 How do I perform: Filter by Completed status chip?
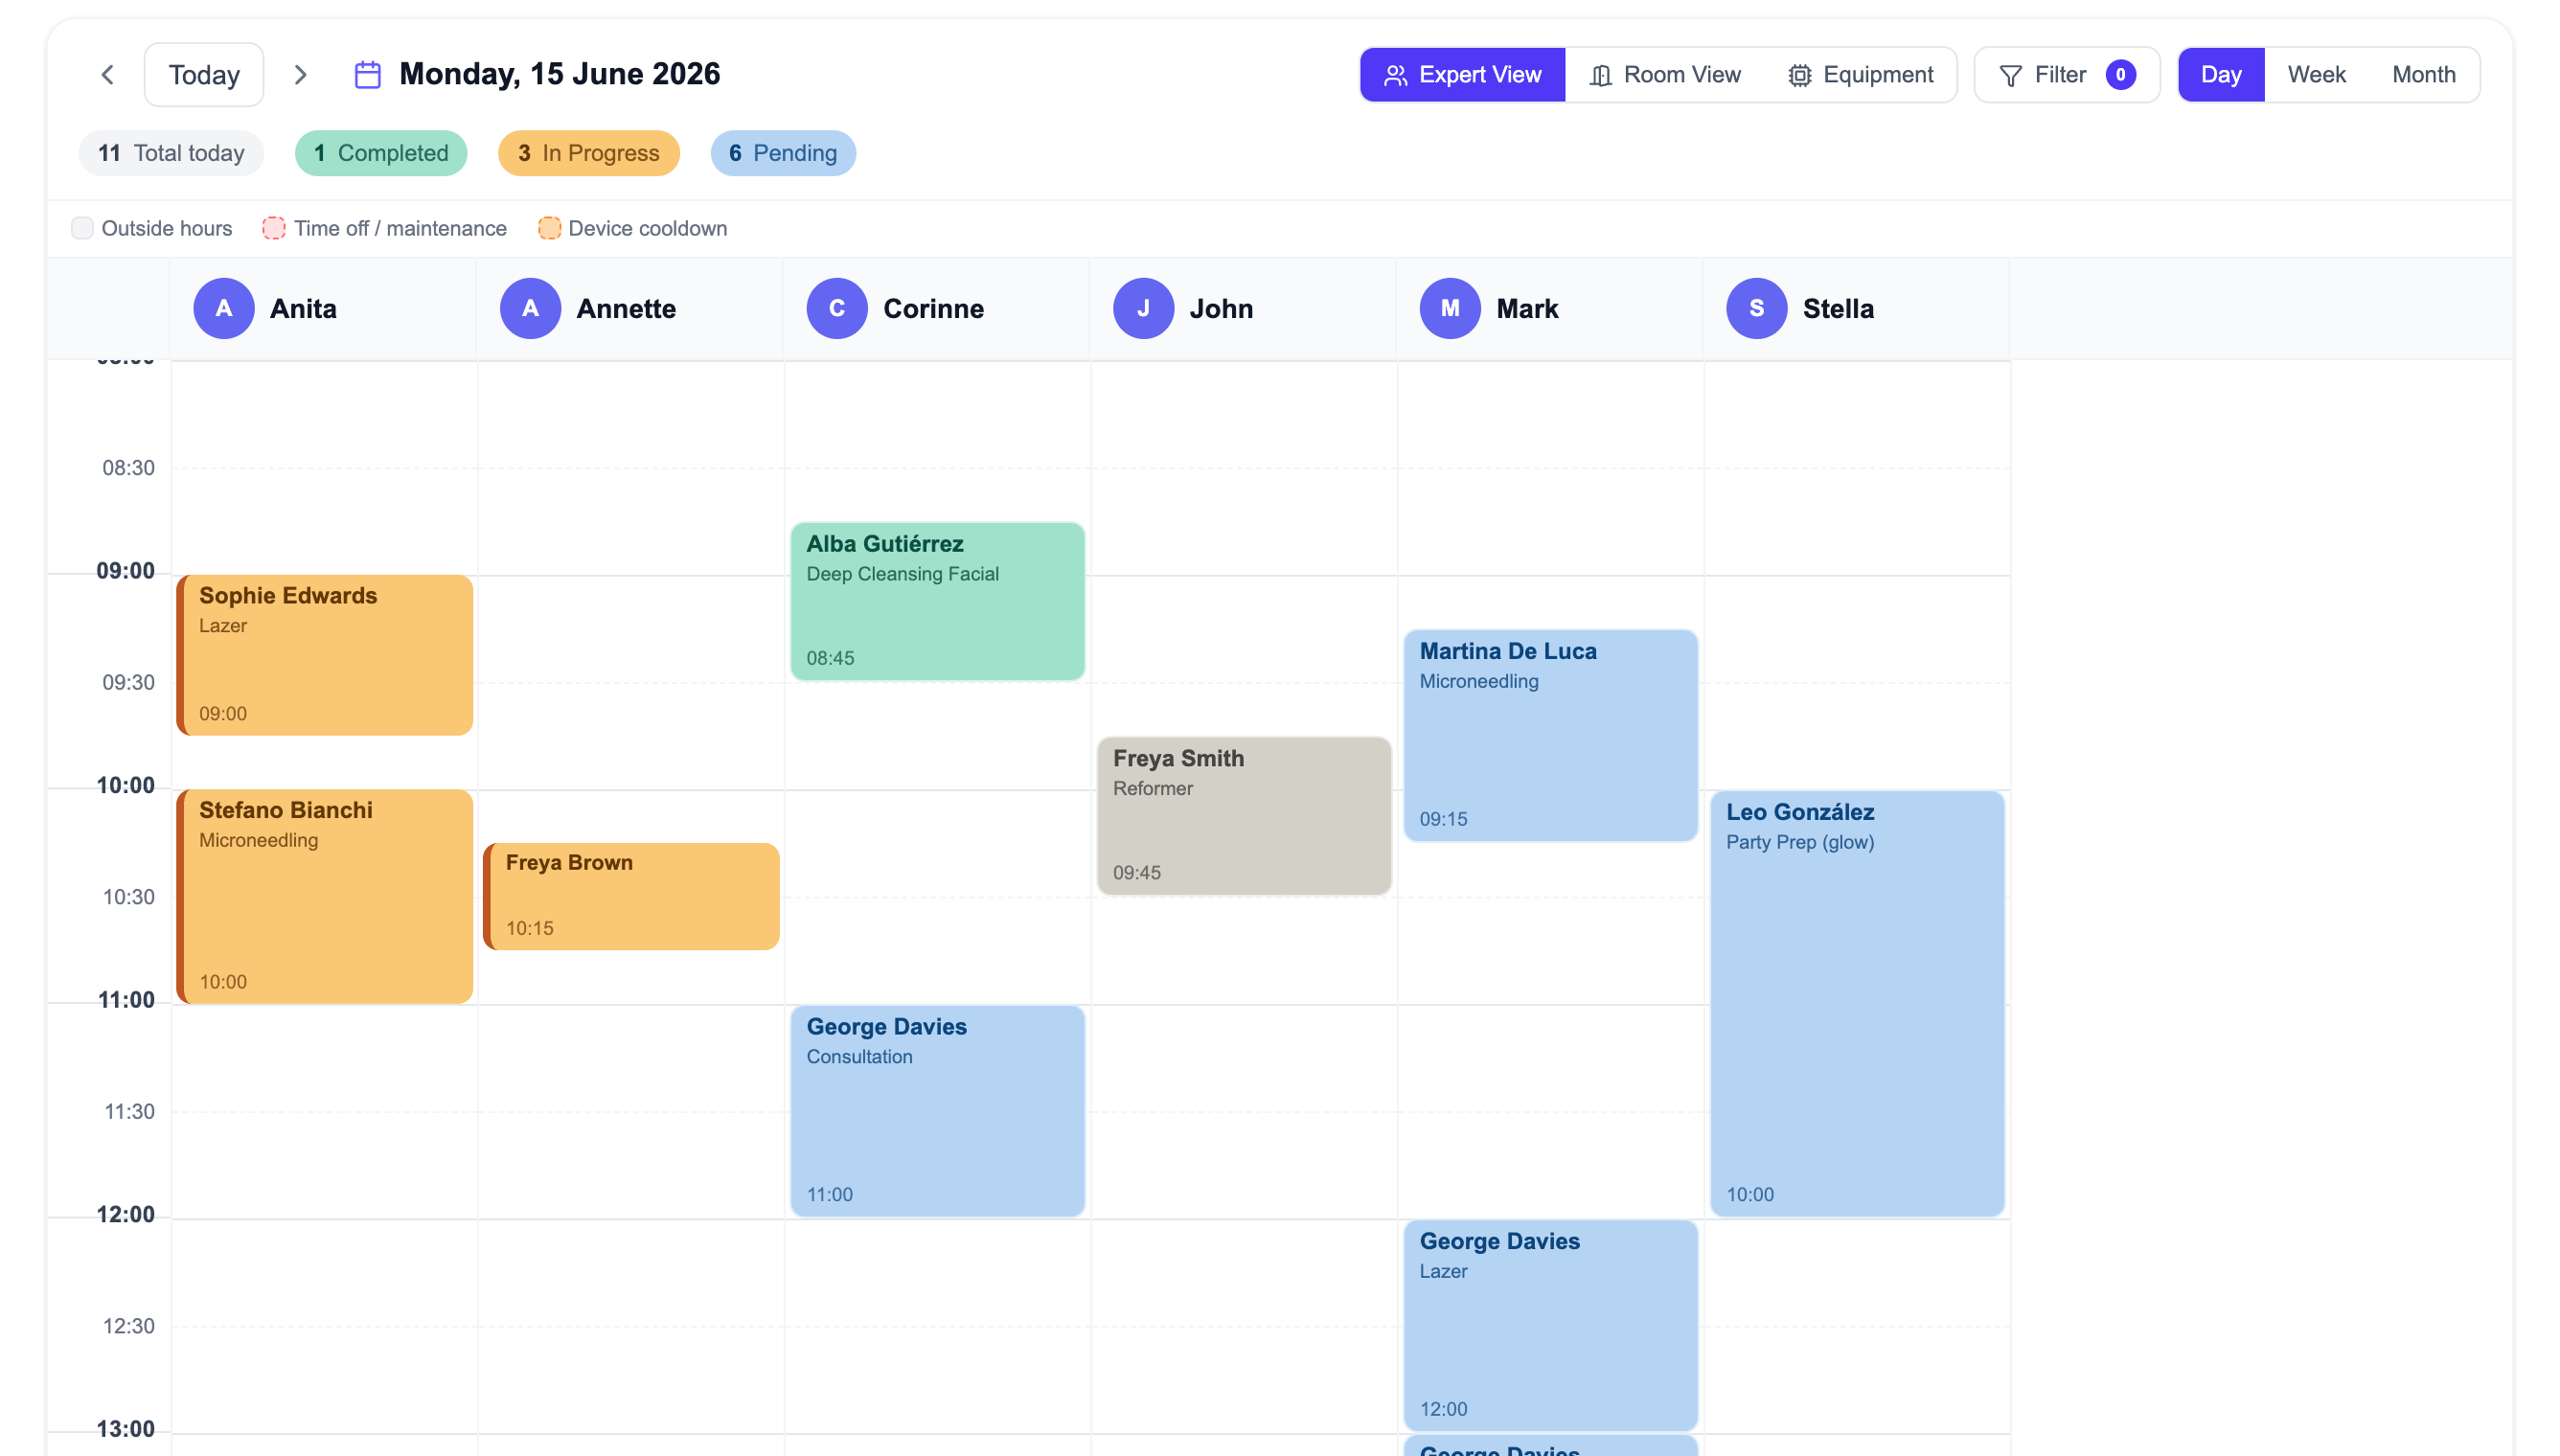[381, 153]
